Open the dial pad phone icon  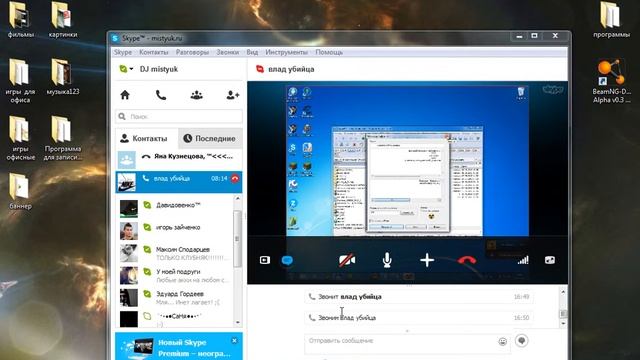[161, 95]
